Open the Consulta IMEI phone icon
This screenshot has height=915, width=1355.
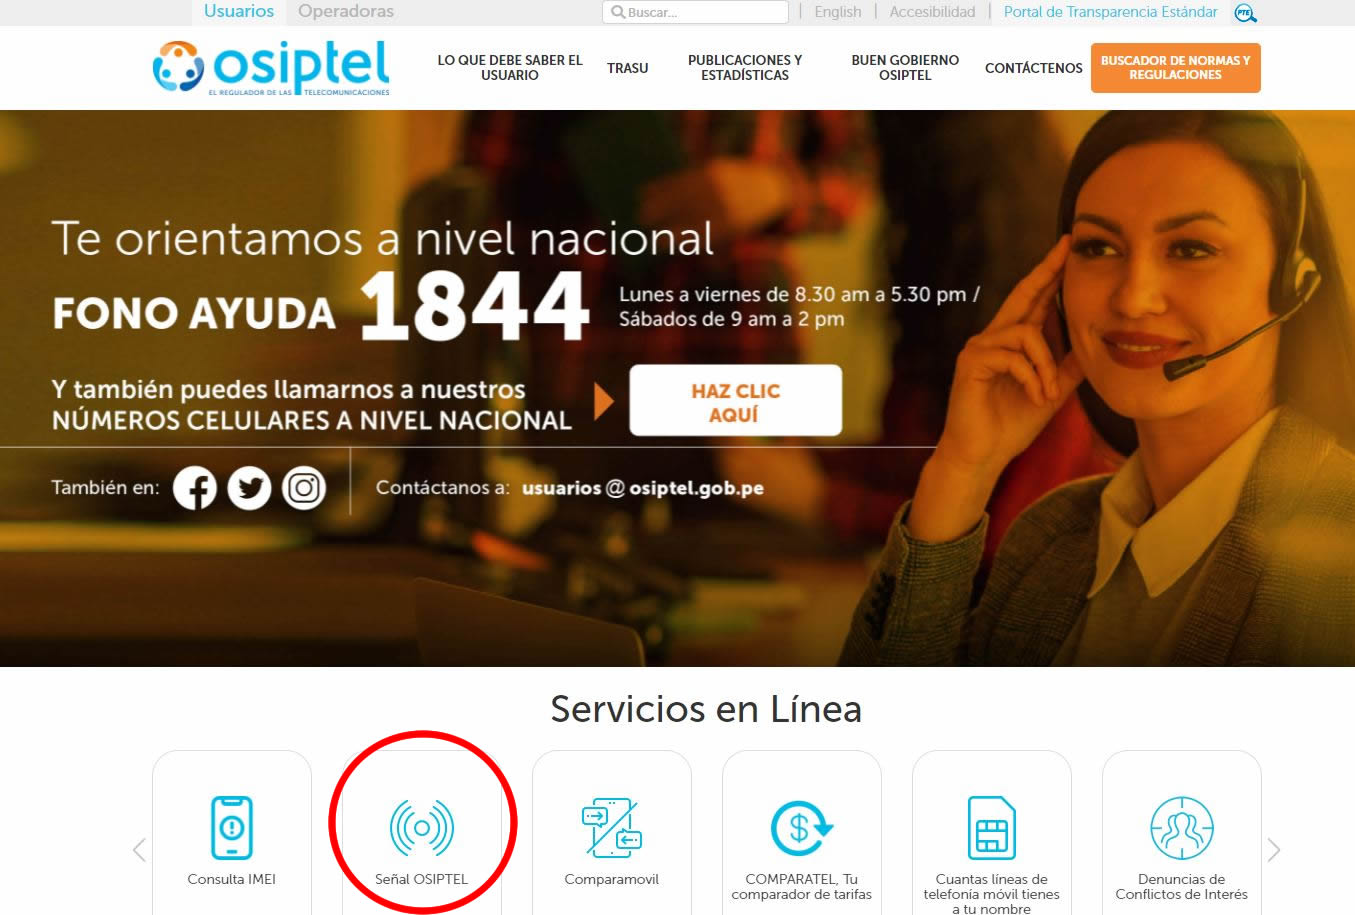[232, 828]
